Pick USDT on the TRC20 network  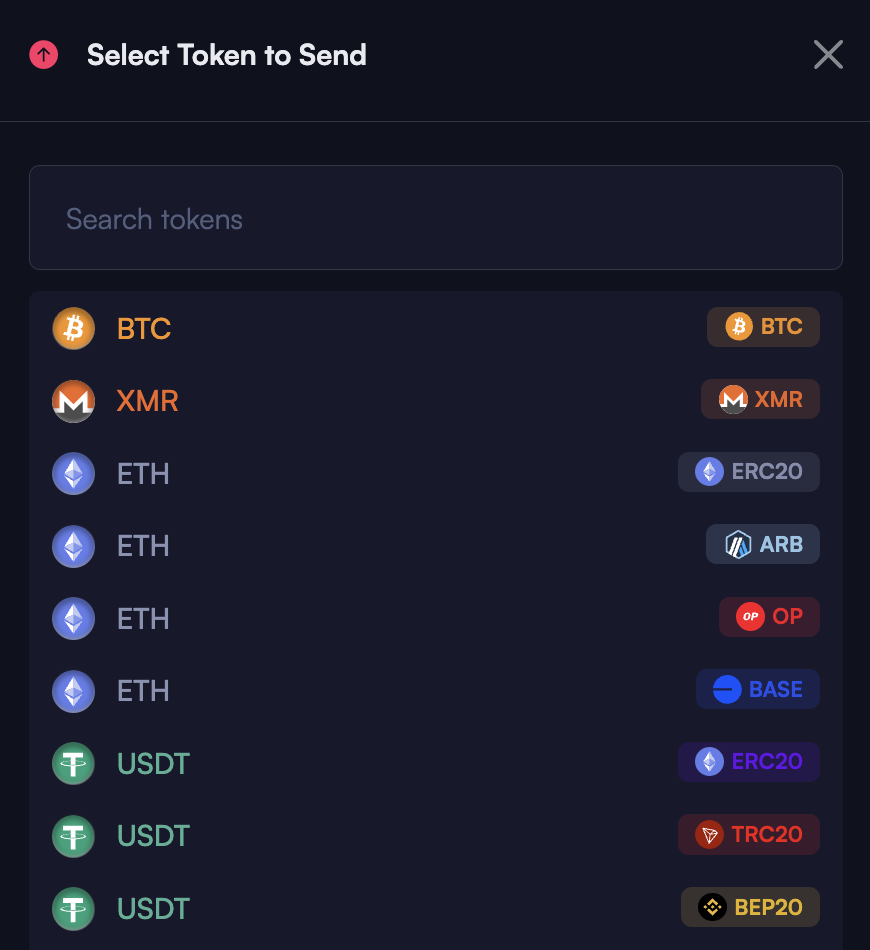(x=153, y=835)
